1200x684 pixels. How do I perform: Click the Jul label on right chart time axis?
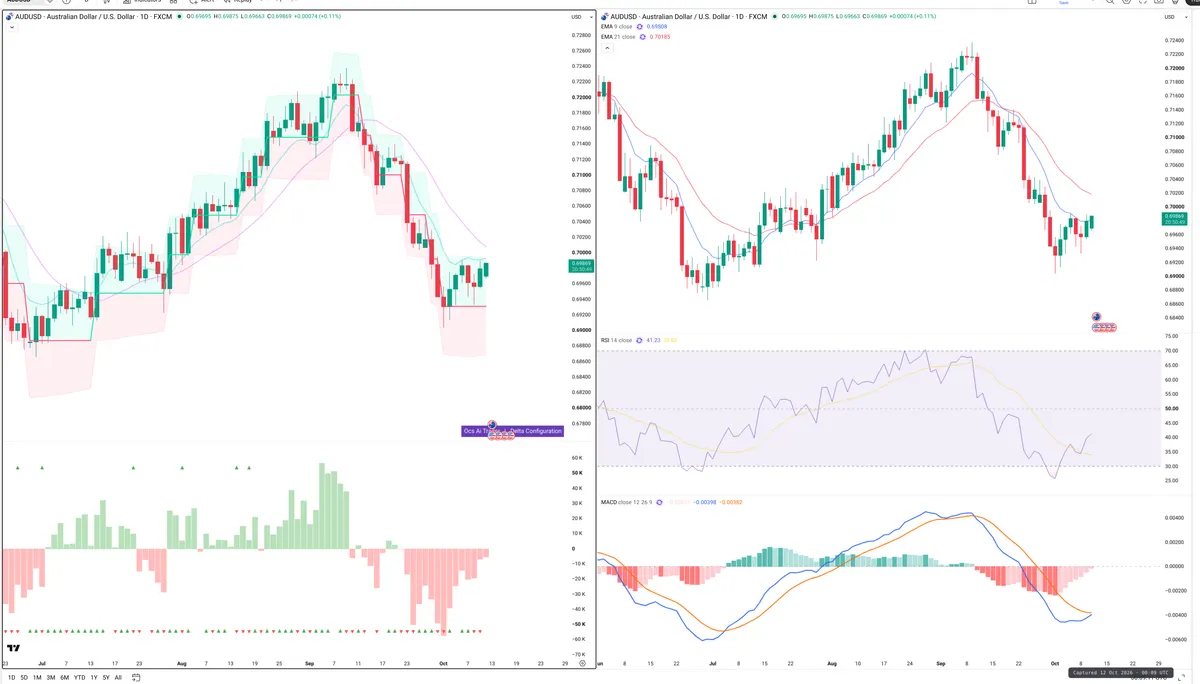point(713,662)
